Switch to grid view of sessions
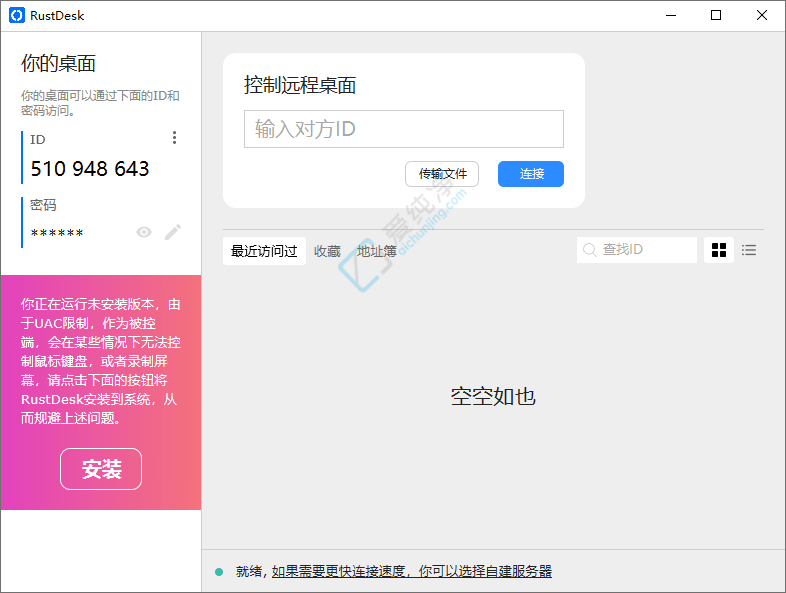 click(719, 250)
